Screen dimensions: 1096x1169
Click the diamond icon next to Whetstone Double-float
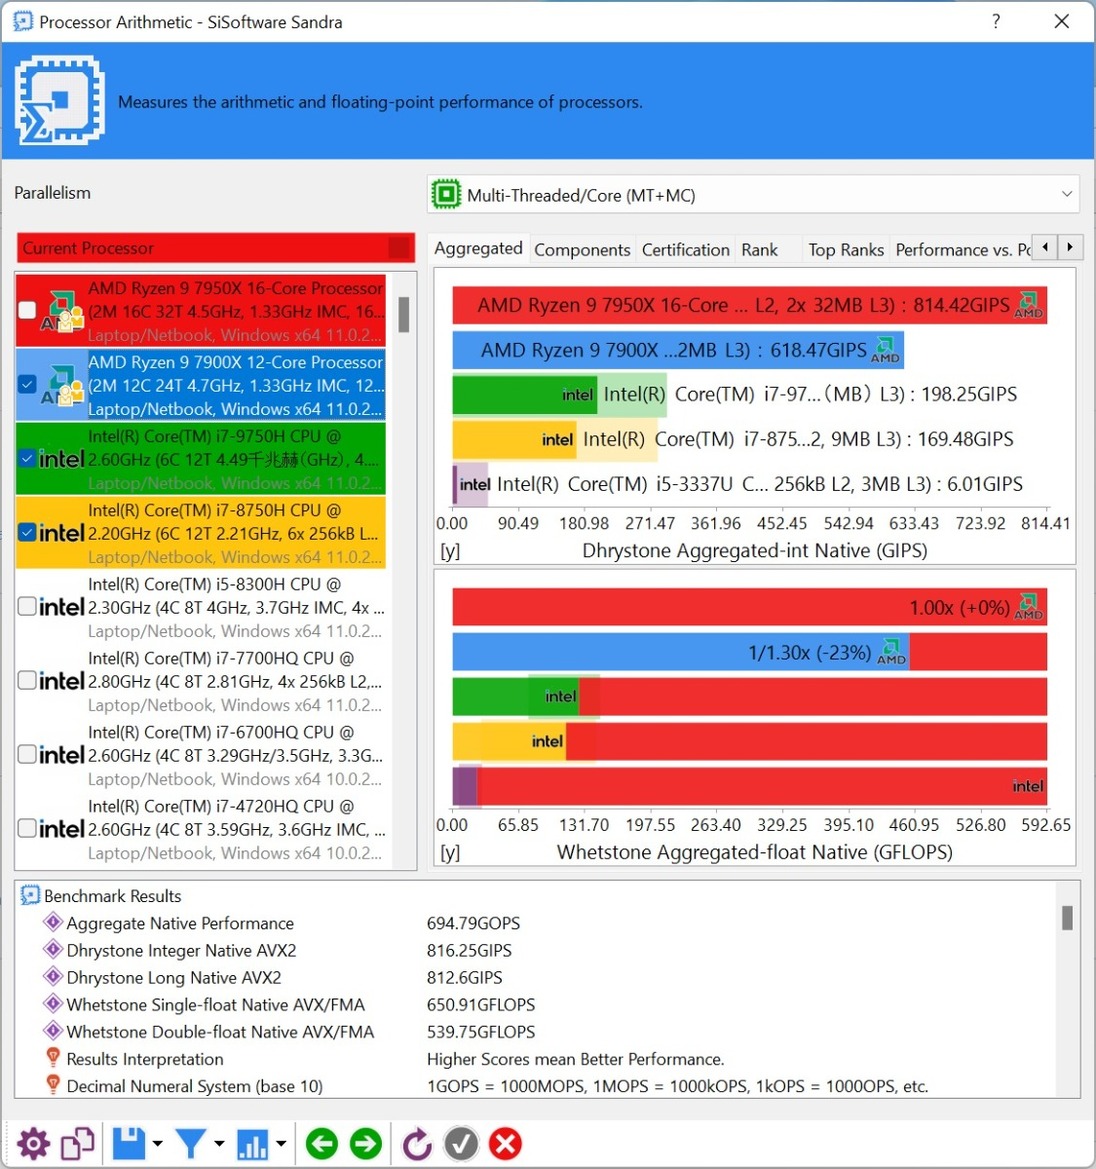[53, 1030]
